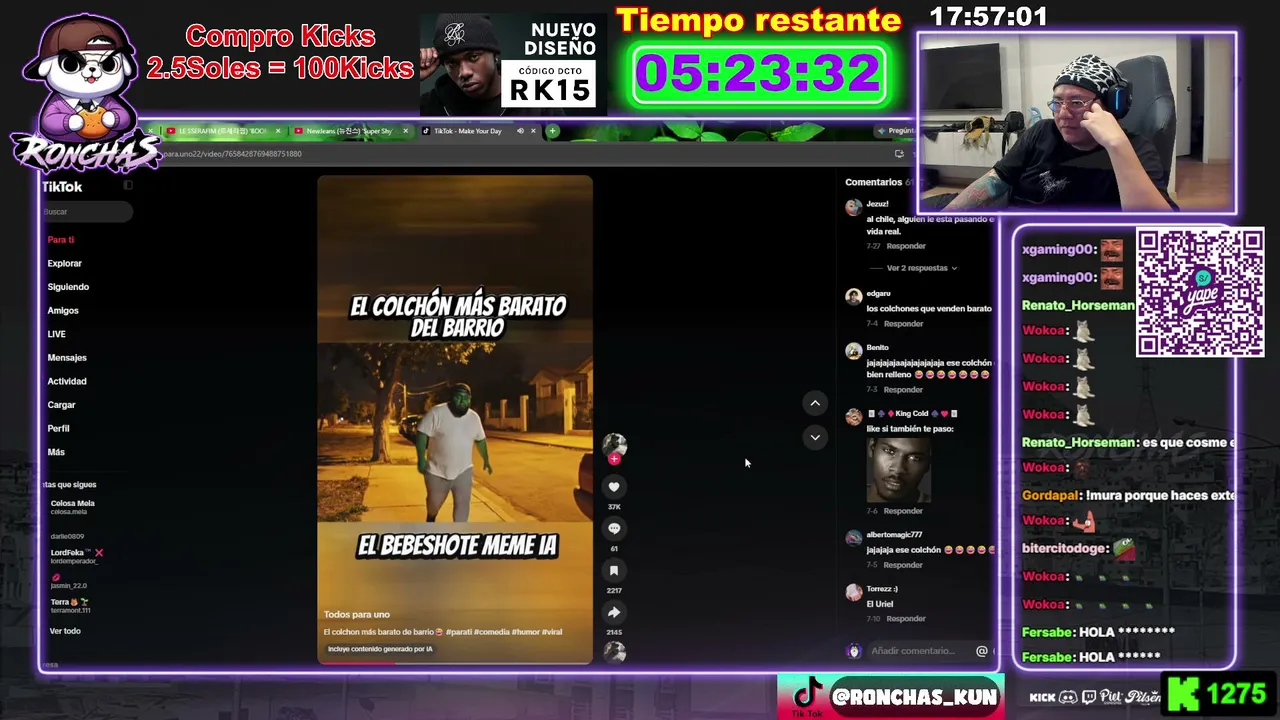The height and width of the screenshot is (720, 1280).
Task: Click the cast icon below the browser tab bar
Action: [x=899, y=154]
